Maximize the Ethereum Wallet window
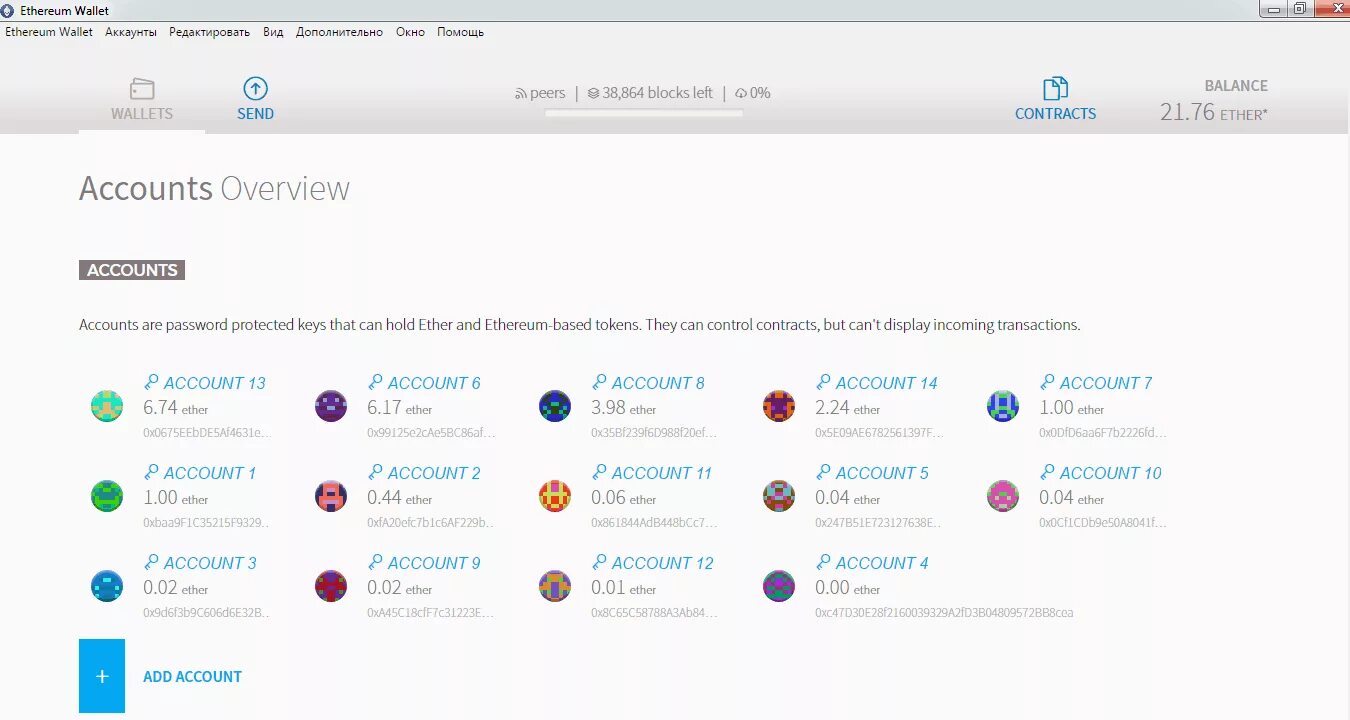 pos(1299,8)
